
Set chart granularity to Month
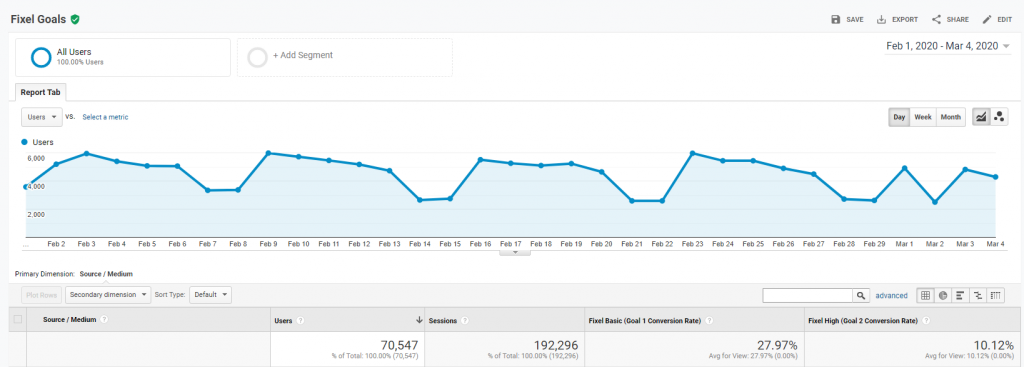[950, 117]
